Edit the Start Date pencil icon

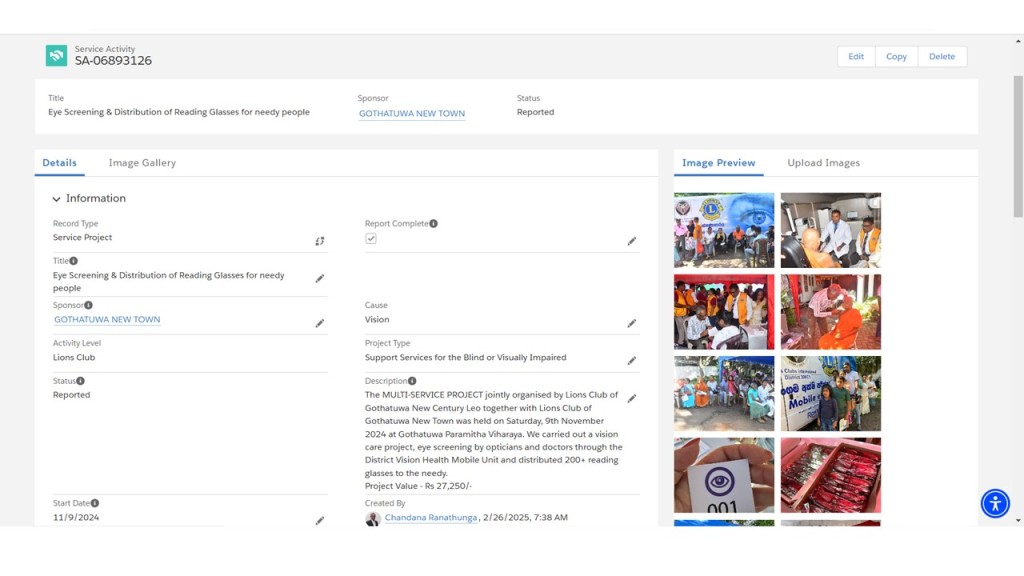[319, 520]
